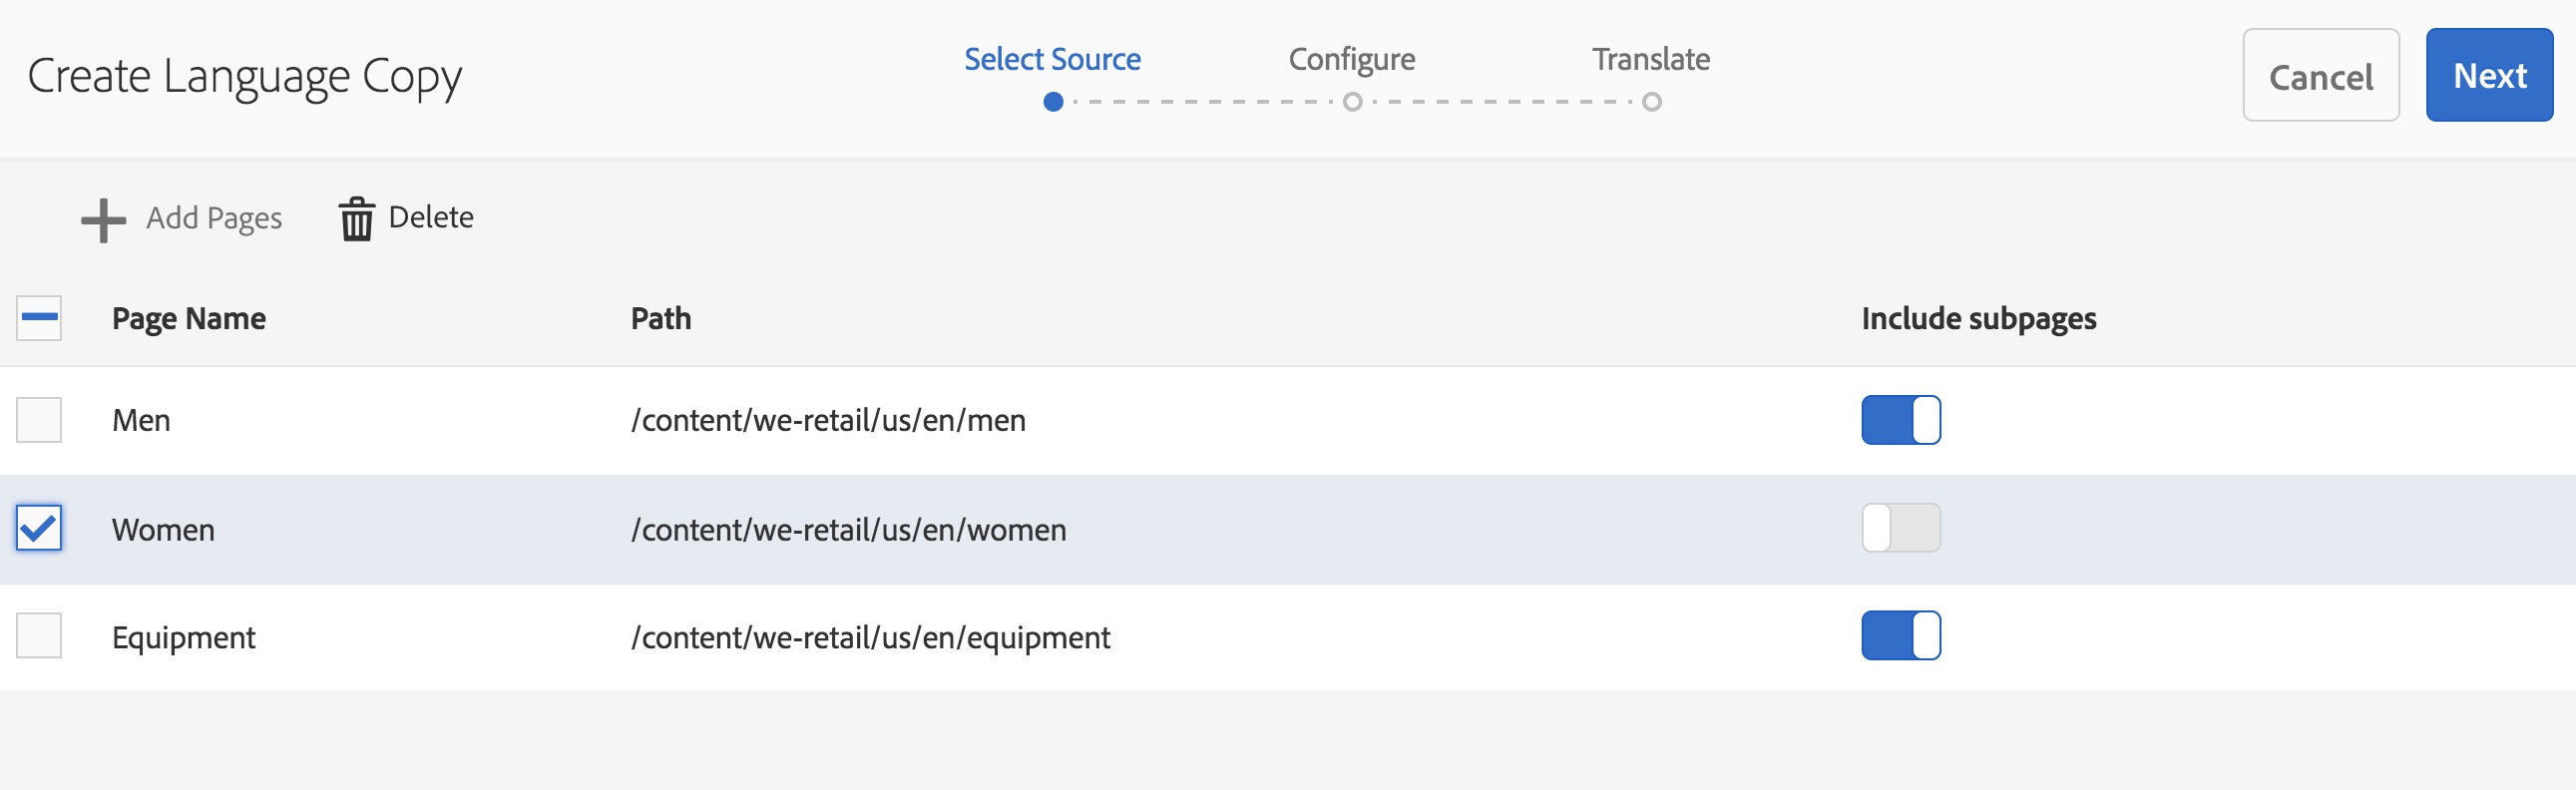Click the Delete trash can icon

[x=356, y=219]
